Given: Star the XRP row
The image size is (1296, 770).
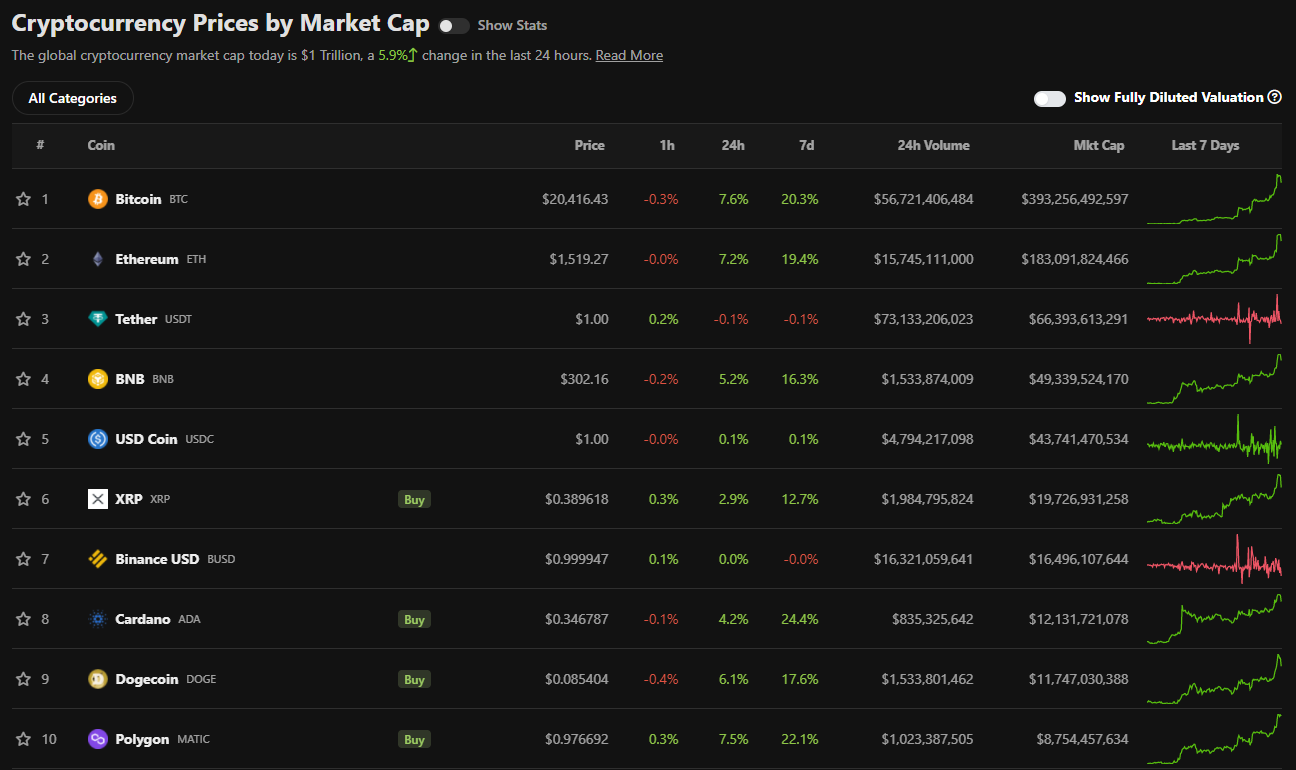Looking at the screenshot, I should [23, 499].
